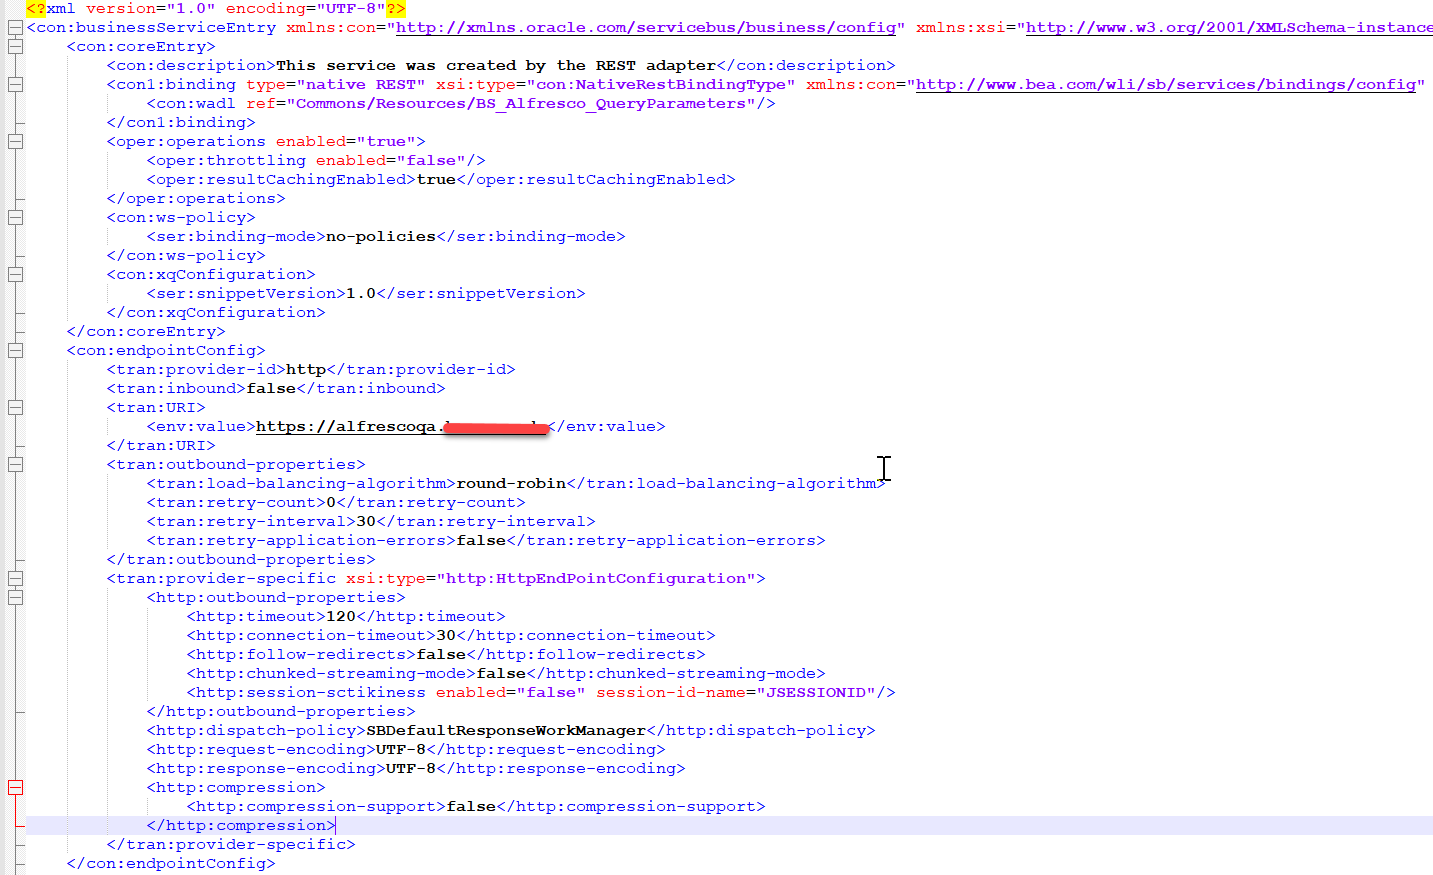Collapse the con:coreEntry code fold region
This screenshot has width=1433, height=875.
pos(14,46)
